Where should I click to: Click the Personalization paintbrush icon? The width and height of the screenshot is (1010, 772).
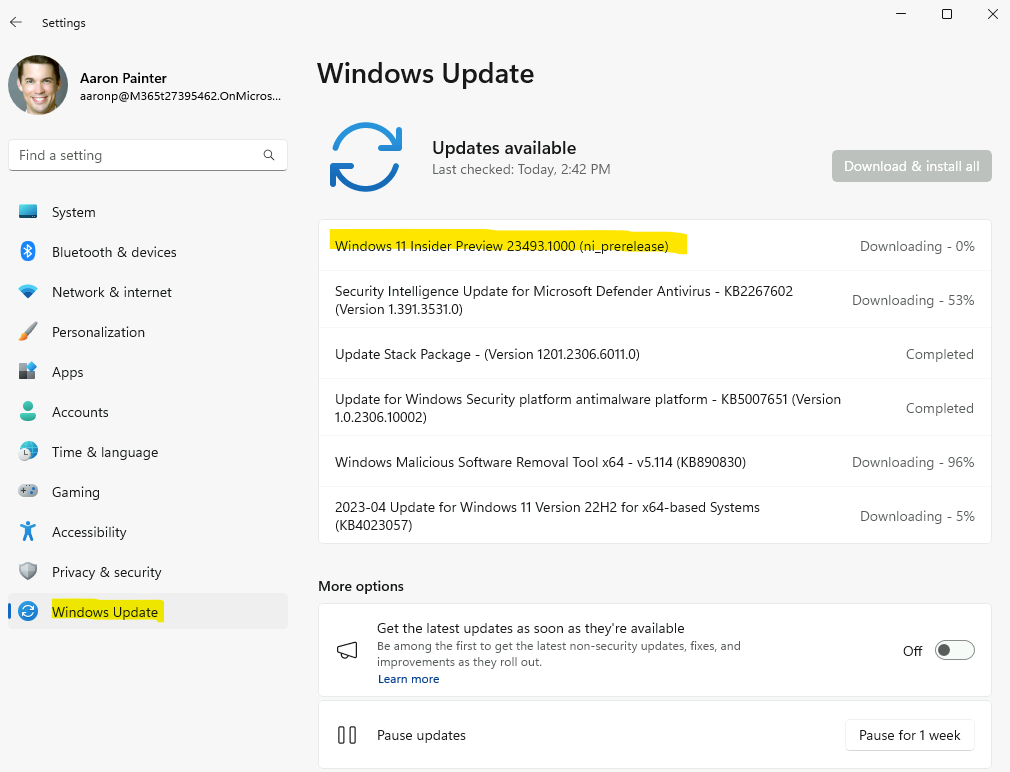(28, 332)
